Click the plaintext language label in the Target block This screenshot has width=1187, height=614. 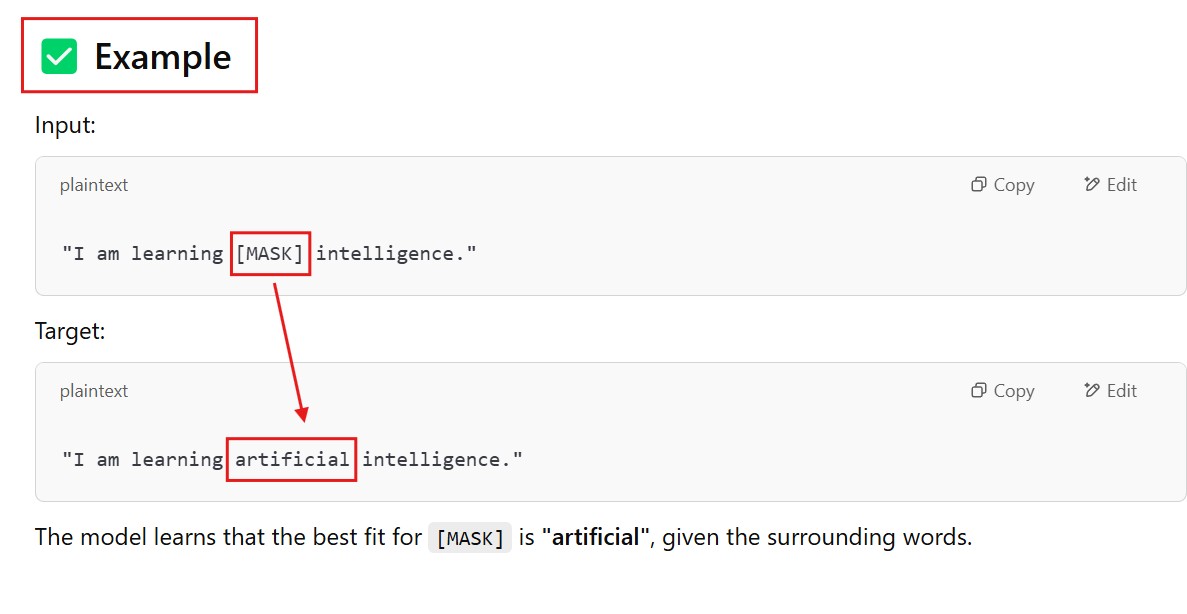point(94,391)
